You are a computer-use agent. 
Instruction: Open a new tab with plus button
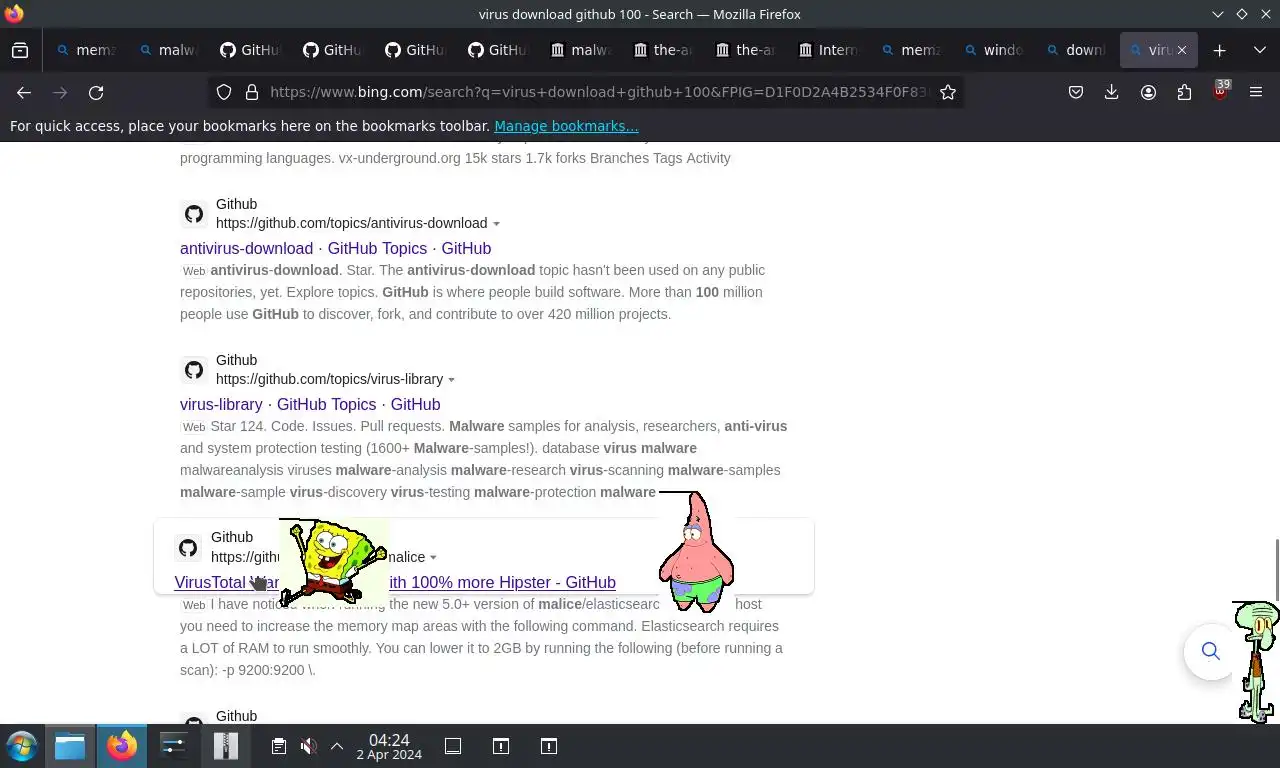(1219, 50)
